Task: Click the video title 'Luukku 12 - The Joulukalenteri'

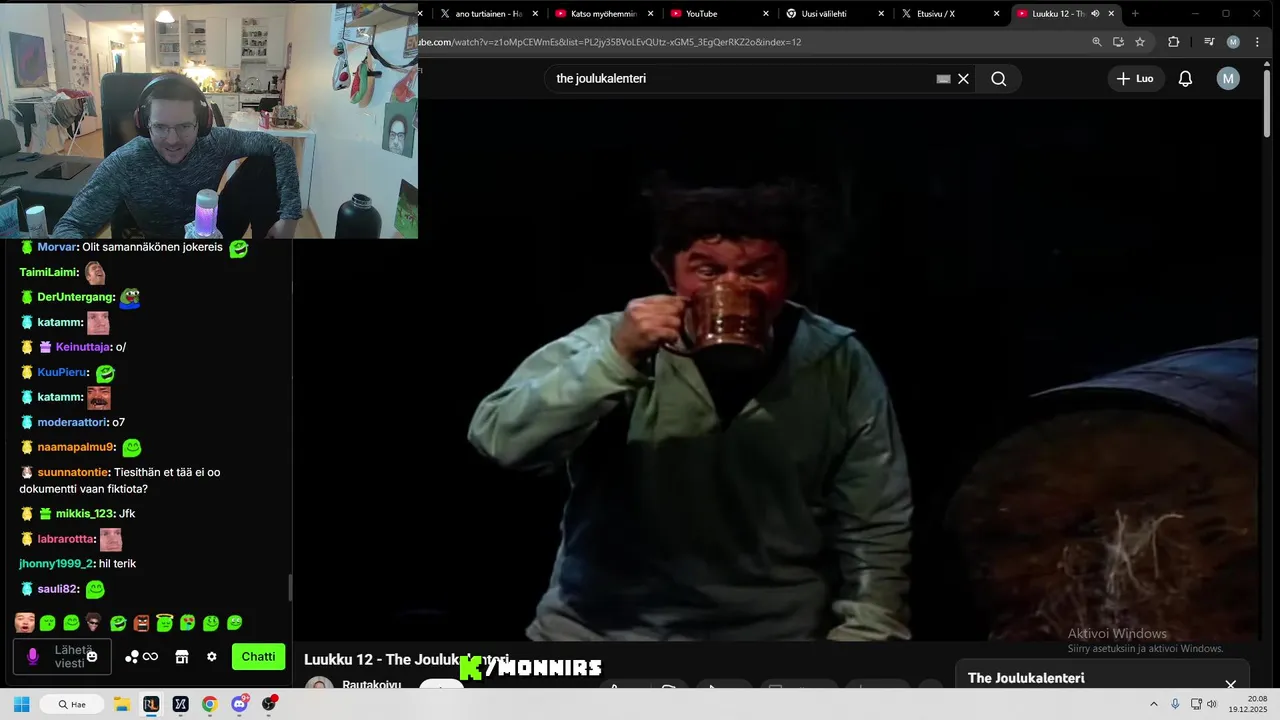Action: click(406, 659)
